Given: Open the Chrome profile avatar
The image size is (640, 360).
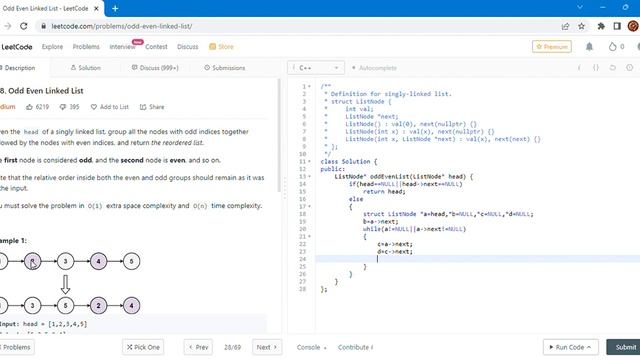Looking at the screenshot, I should tap(633, 26).
